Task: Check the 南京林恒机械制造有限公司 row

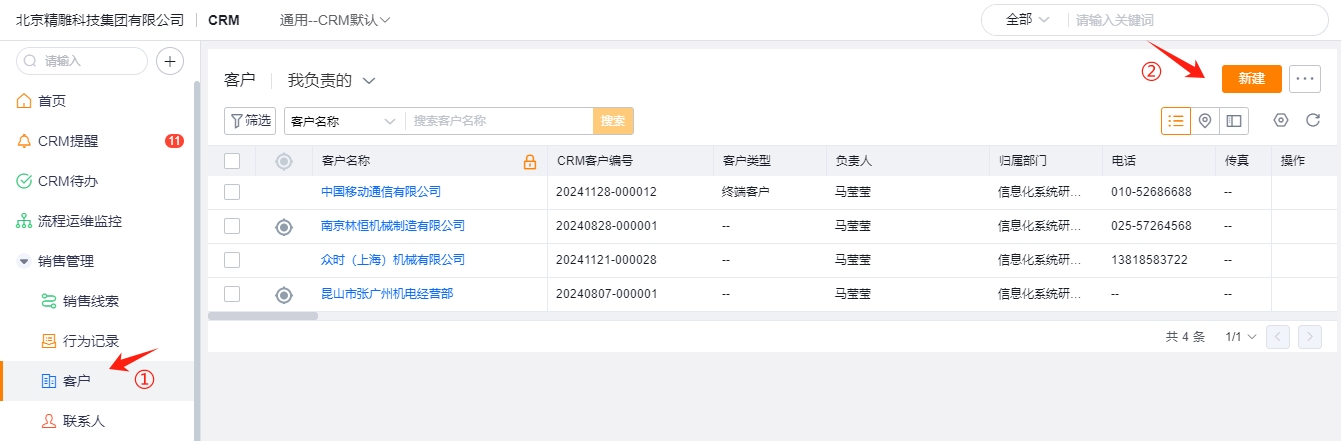Action: [x=232, y=226]
